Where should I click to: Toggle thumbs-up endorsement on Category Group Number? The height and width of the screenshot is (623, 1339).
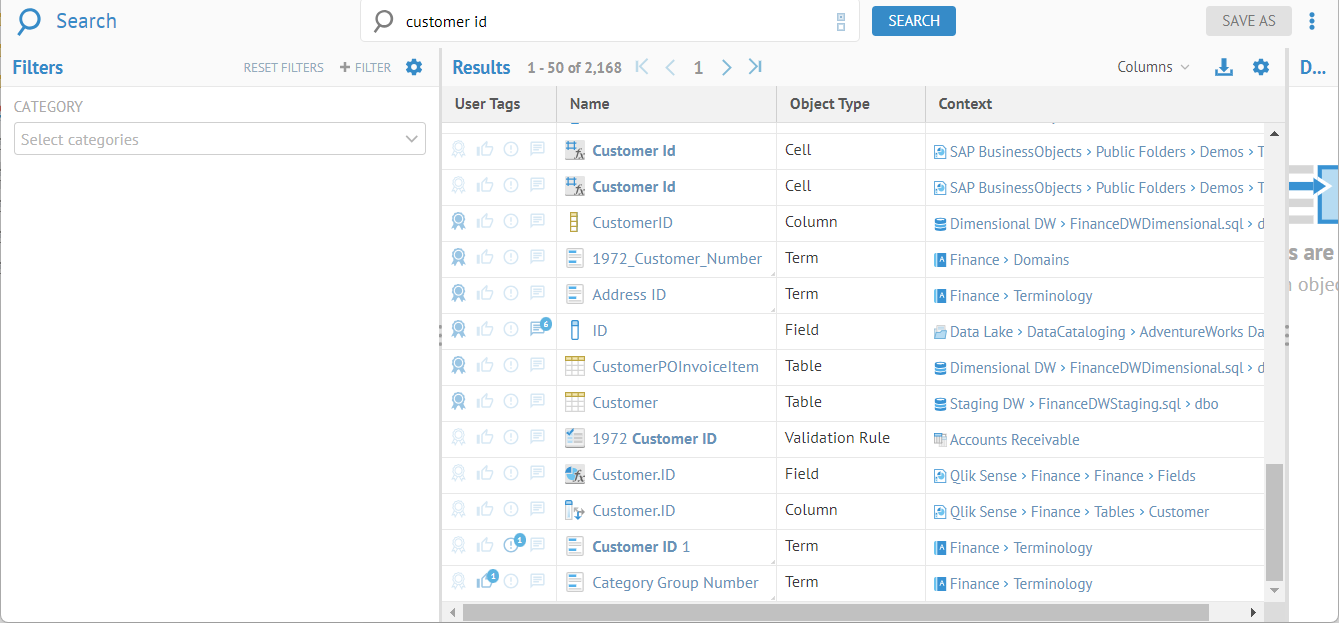pyautogui.click(x=485, y=581)
